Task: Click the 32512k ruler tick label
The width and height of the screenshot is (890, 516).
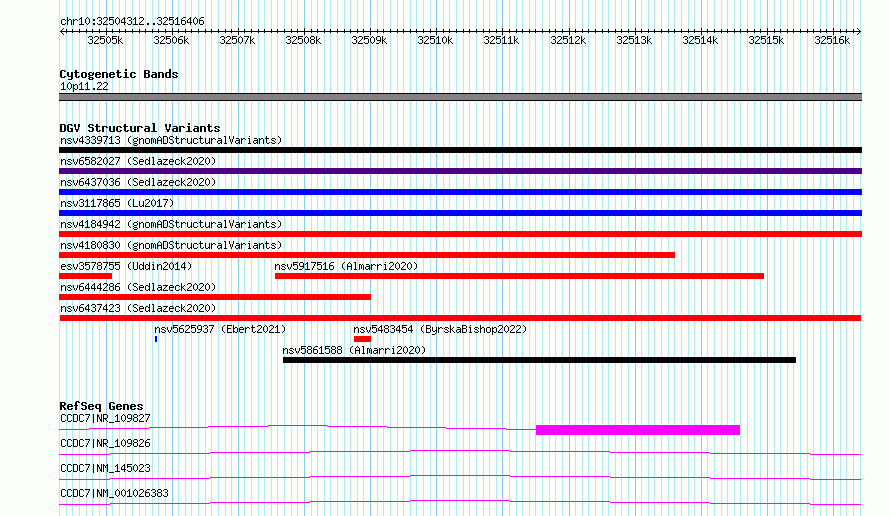Action: 568,40
